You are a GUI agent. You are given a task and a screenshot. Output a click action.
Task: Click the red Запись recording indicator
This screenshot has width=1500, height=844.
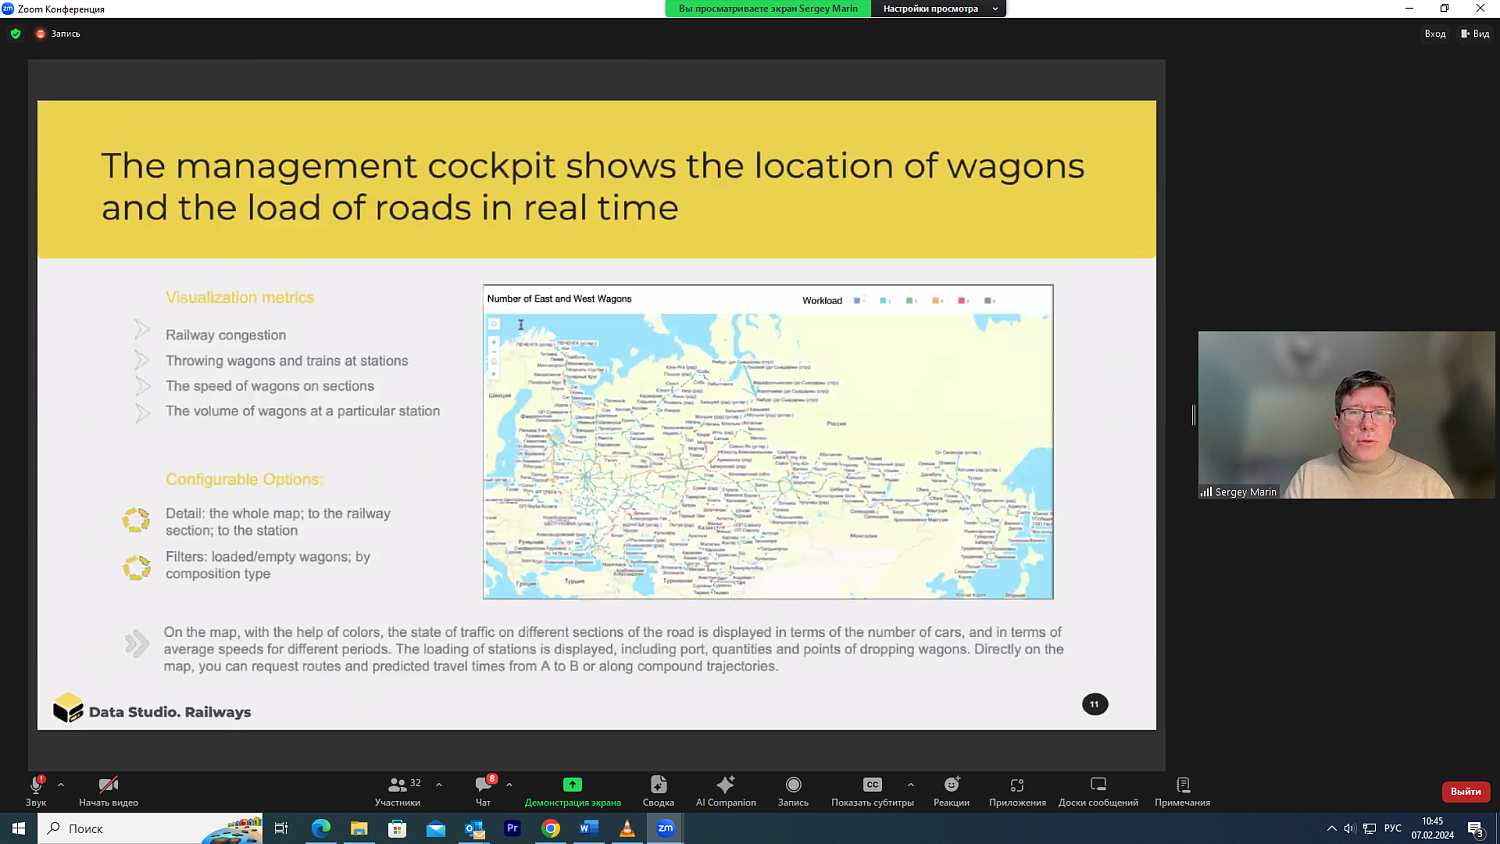pyautogui.click(x=58, y=33)
